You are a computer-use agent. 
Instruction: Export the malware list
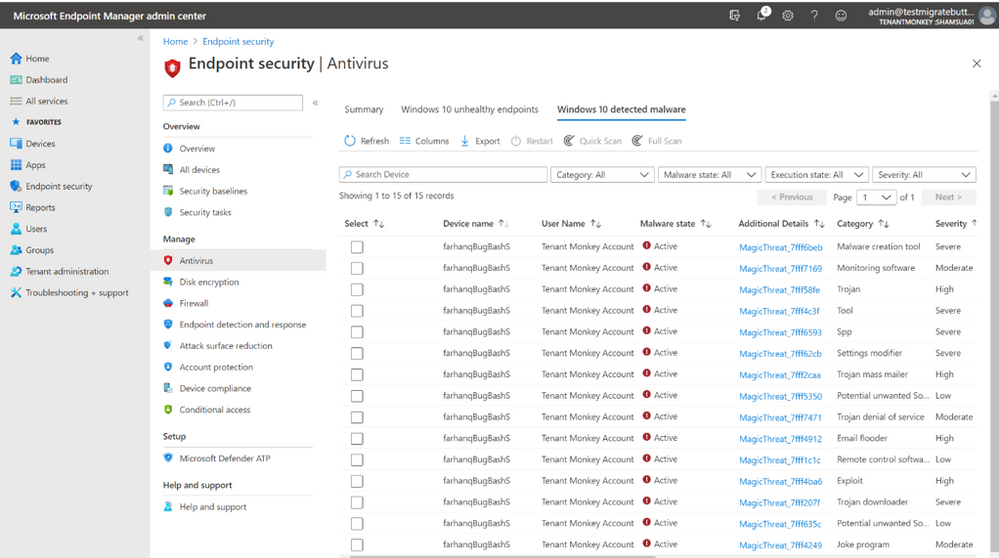(x=480, y=141)
